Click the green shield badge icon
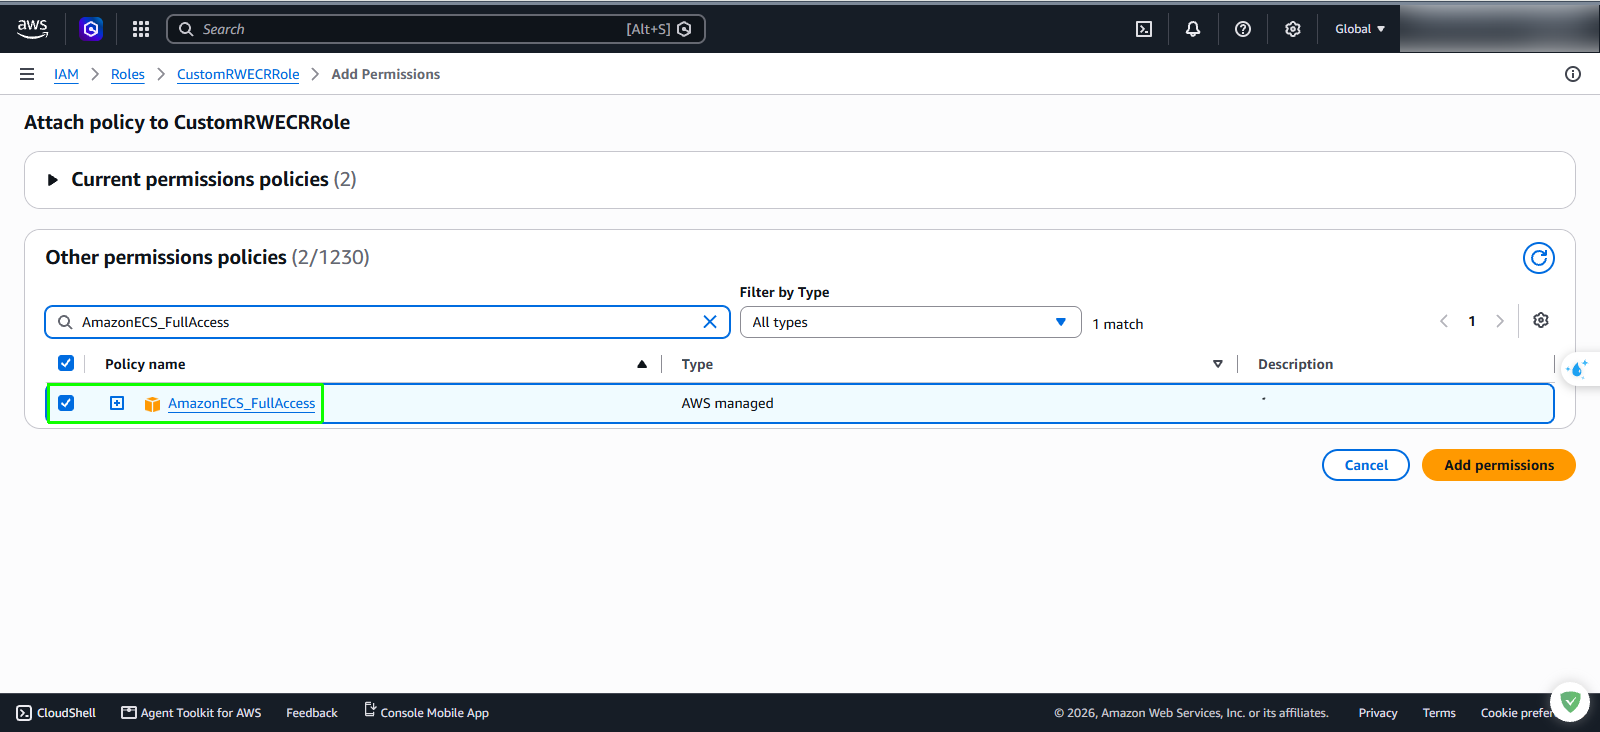The height and width of the screenshot is (732, 1600). click(x=1570, y=702)
